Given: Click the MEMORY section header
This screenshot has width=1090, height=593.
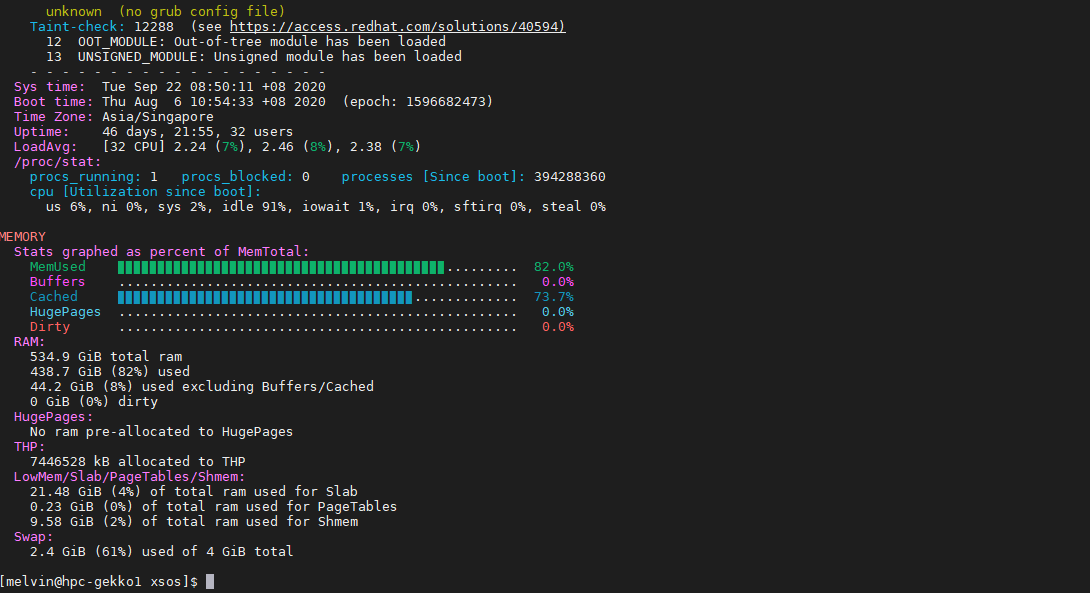Looking at the screenshot, I should pos(22,237).
